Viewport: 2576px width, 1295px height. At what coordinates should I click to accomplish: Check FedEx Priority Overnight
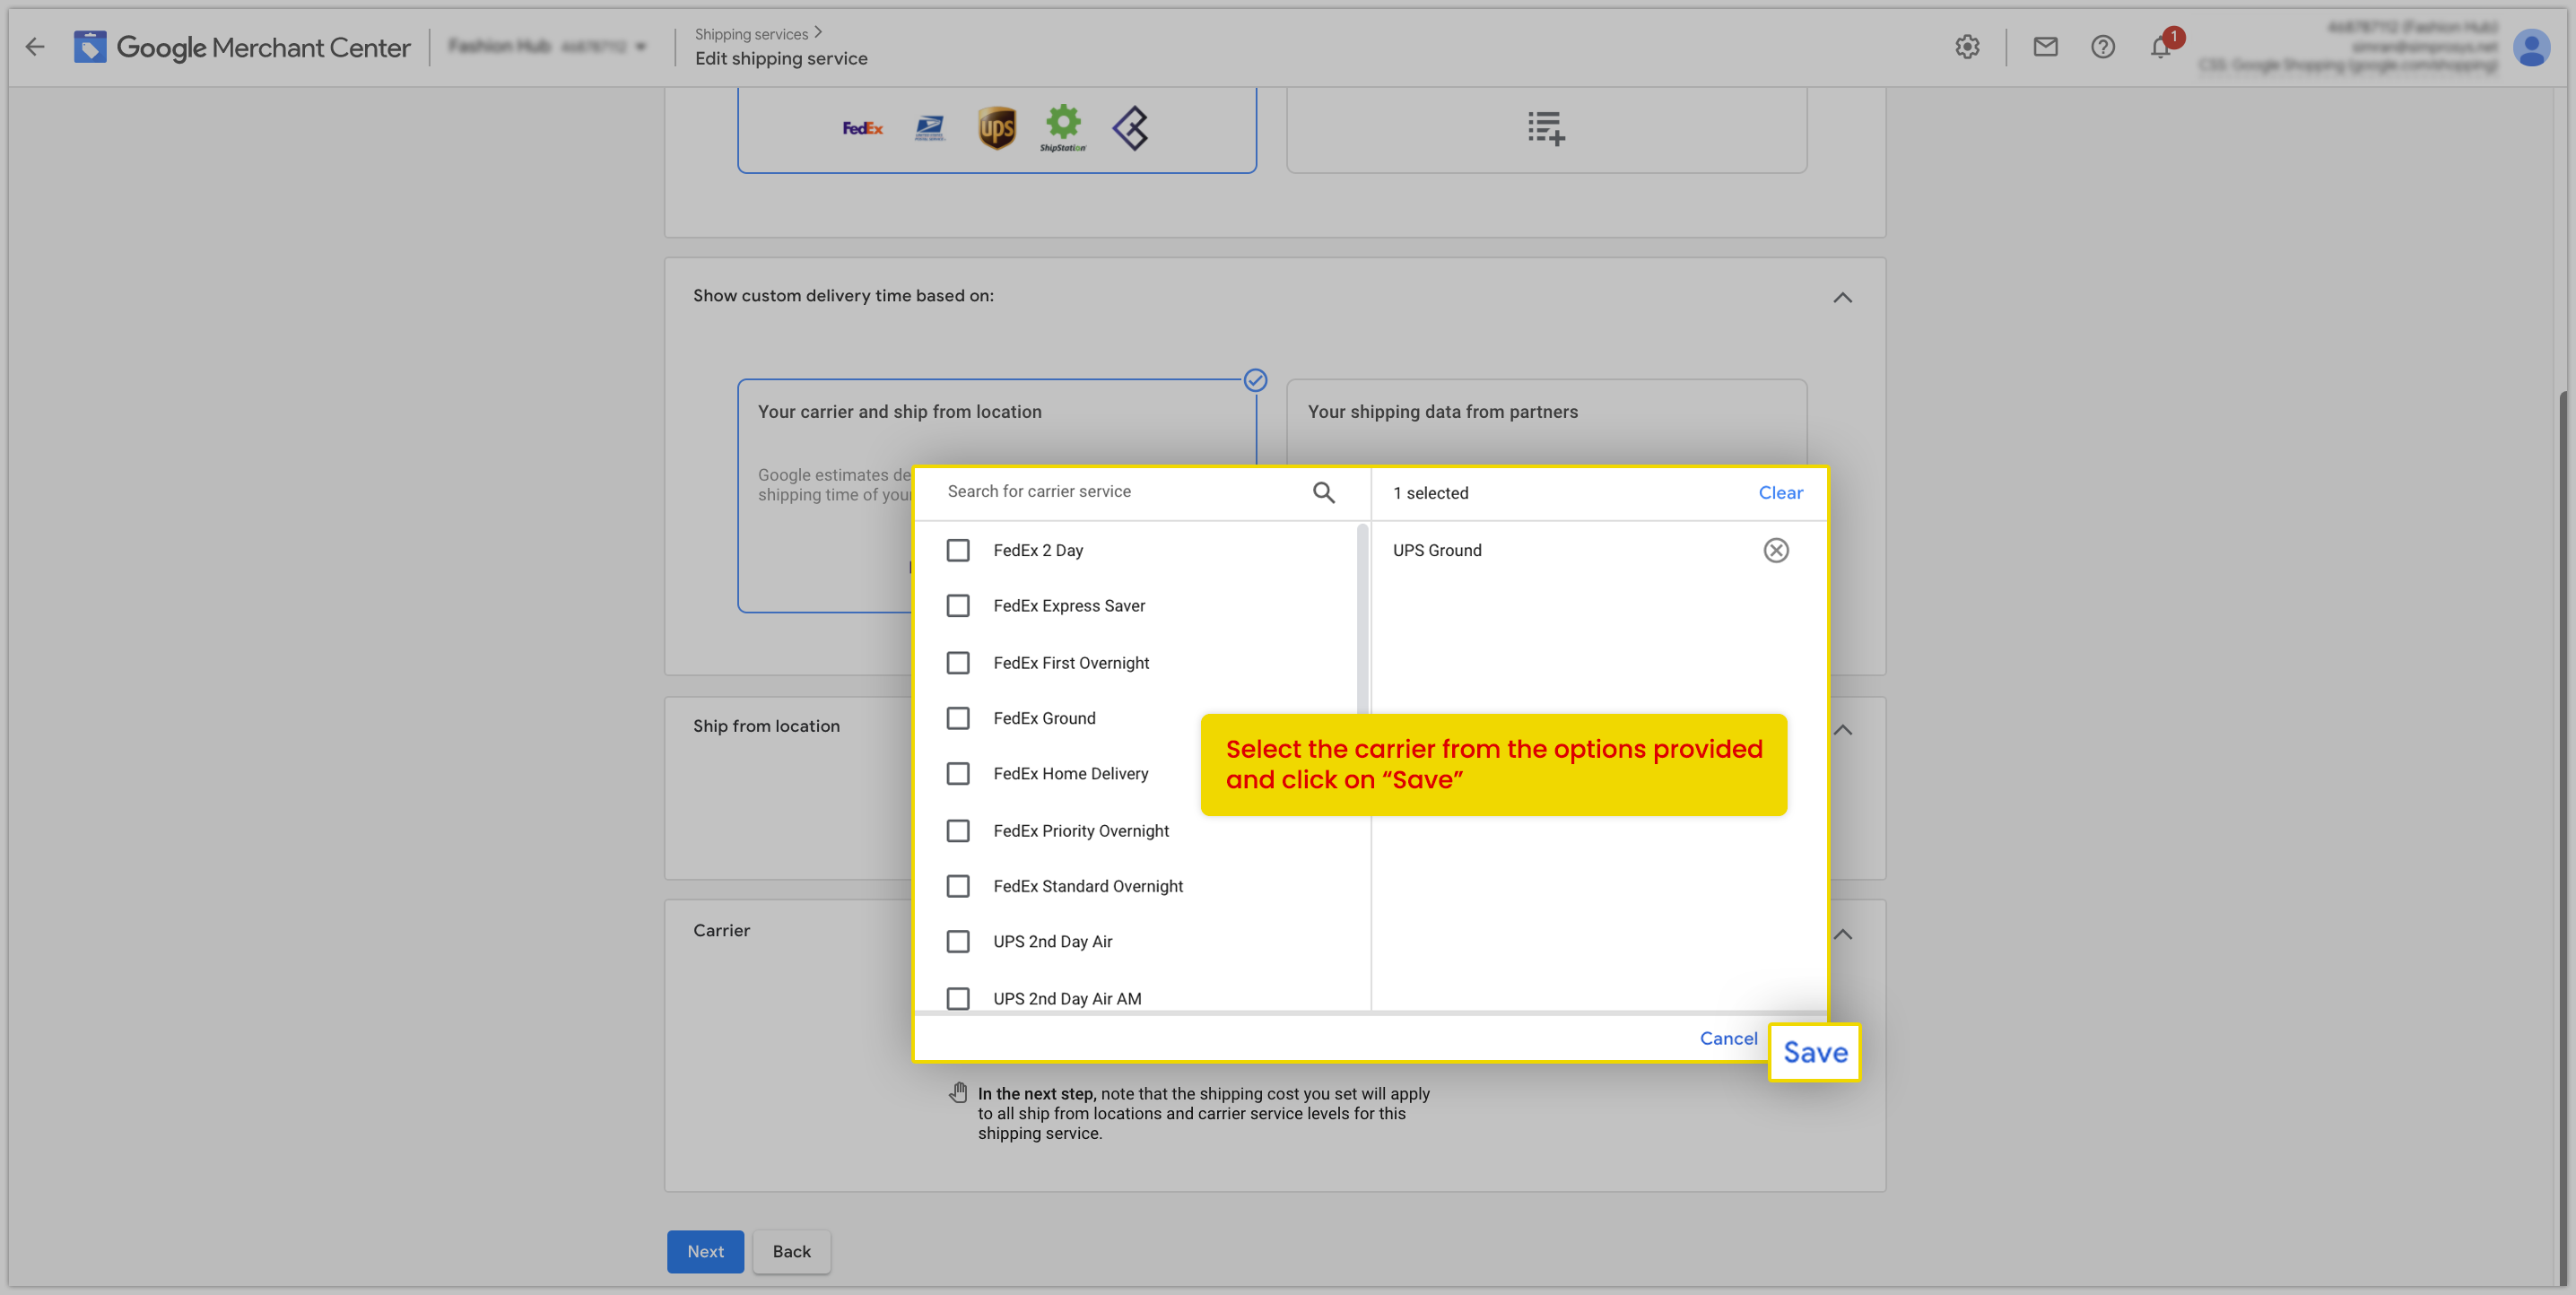[x=958, y=831]
